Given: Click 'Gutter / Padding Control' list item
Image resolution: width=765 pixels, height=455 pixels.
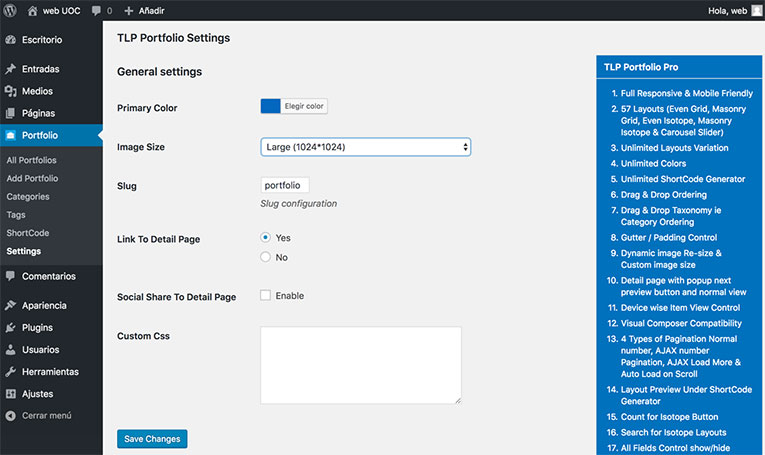Looking at the screenshot, I should tap(669, 237).
